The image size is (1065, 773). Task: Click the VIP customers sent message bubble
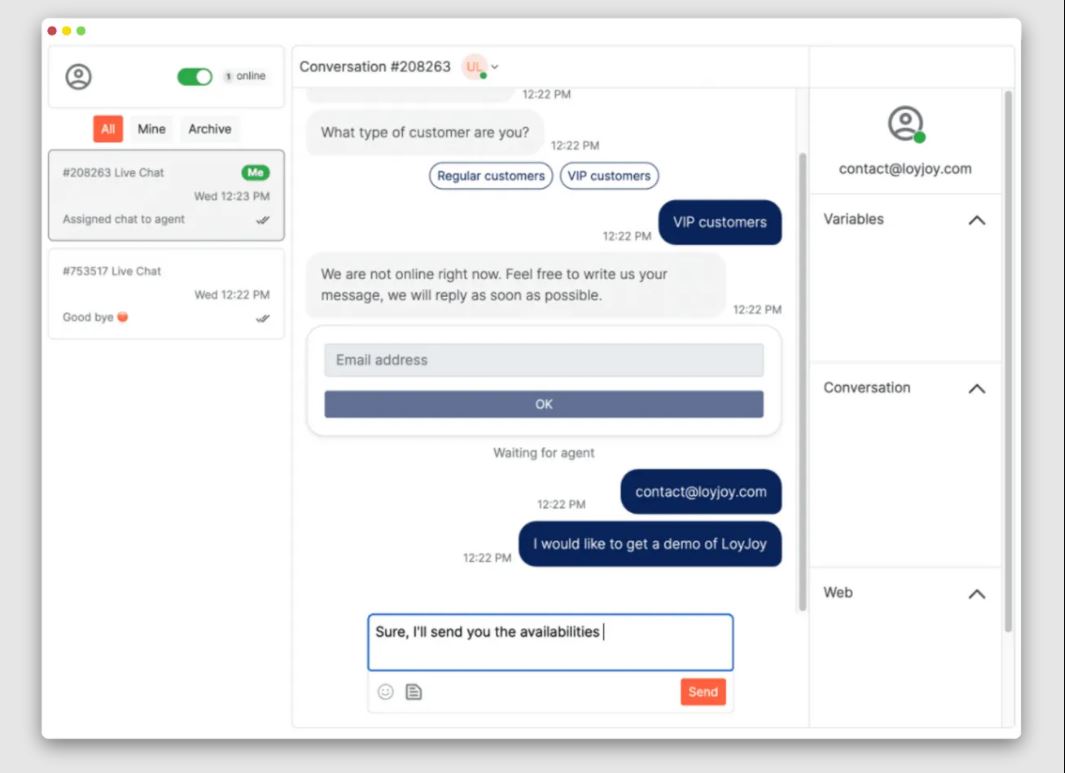[x=720, y=222]
